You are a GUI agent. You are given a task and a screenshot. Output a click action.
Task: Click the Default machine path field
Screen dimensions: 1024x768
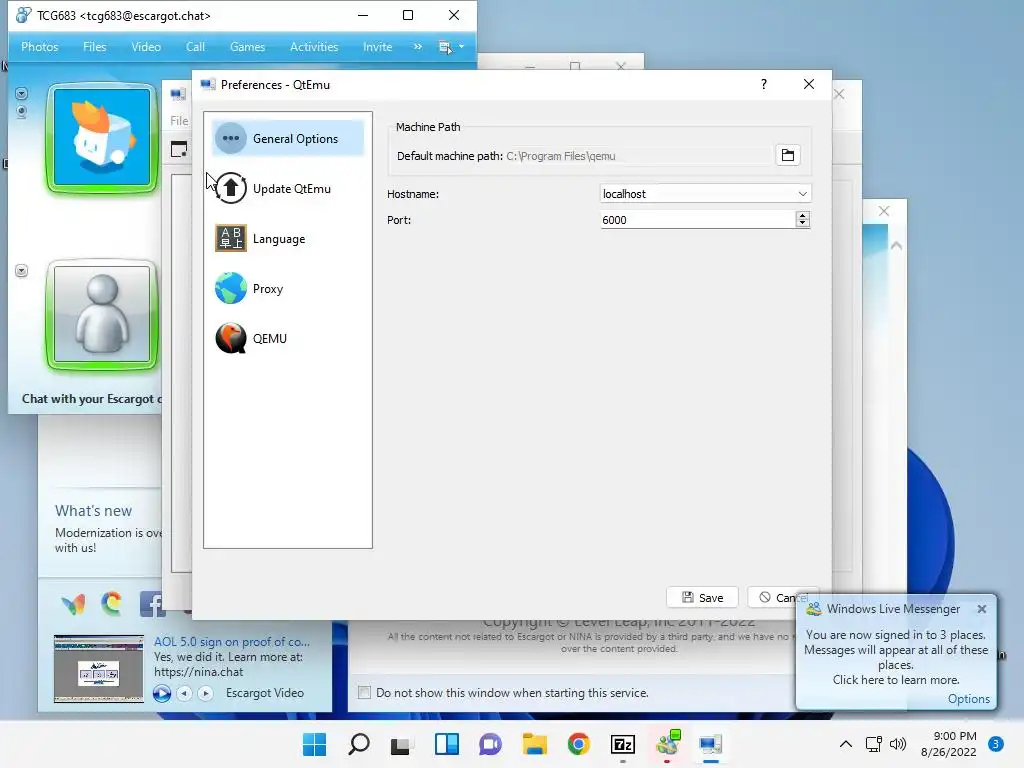pyautogui.click(x=638, y=156)
